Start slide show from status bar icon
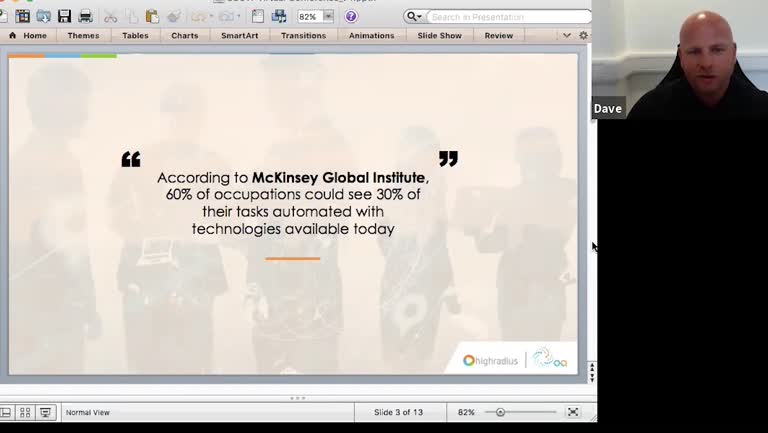The width and height of the screenshot is (768, 433). click(x=45, y=412)
